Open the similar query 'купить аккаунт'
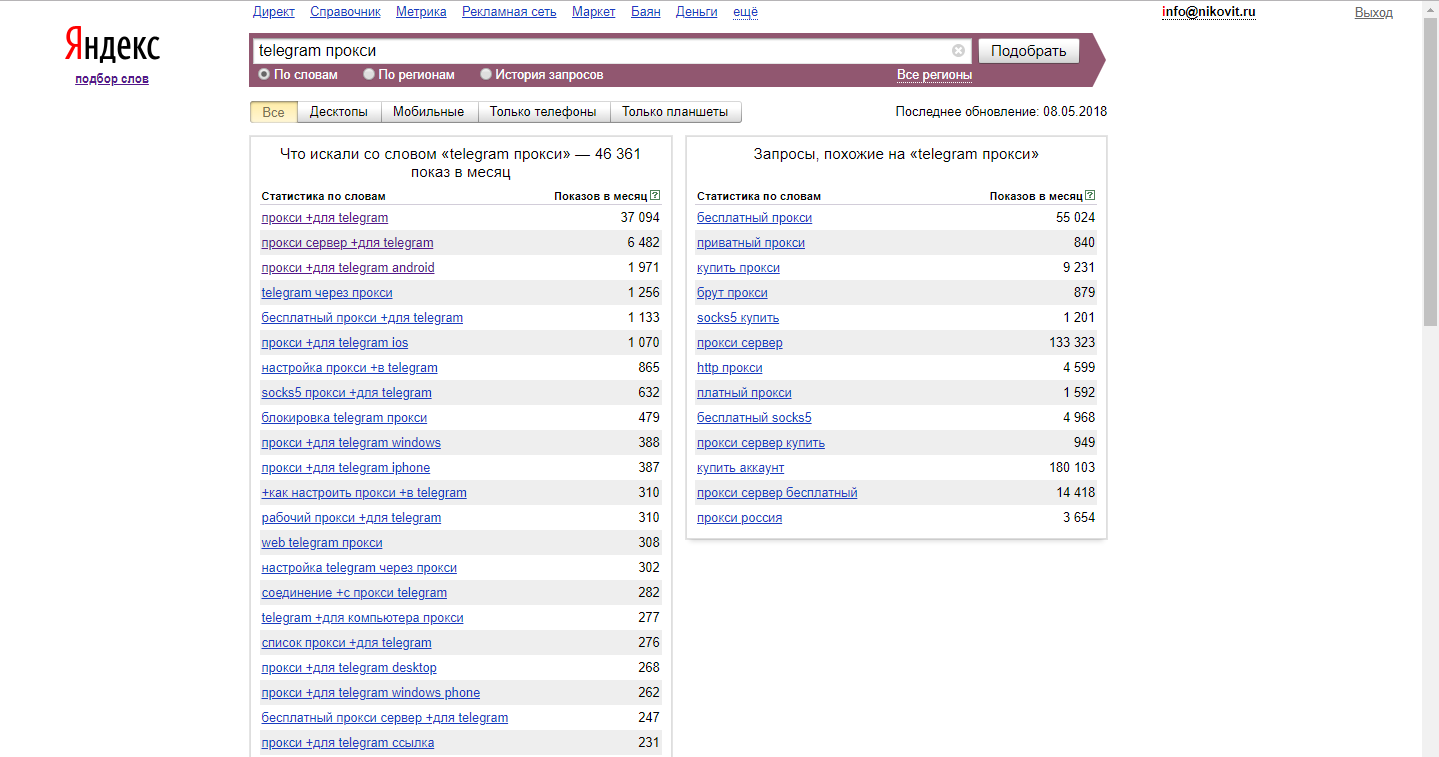This screenshot has width=1439, height=757. click(x=741, y=468)
